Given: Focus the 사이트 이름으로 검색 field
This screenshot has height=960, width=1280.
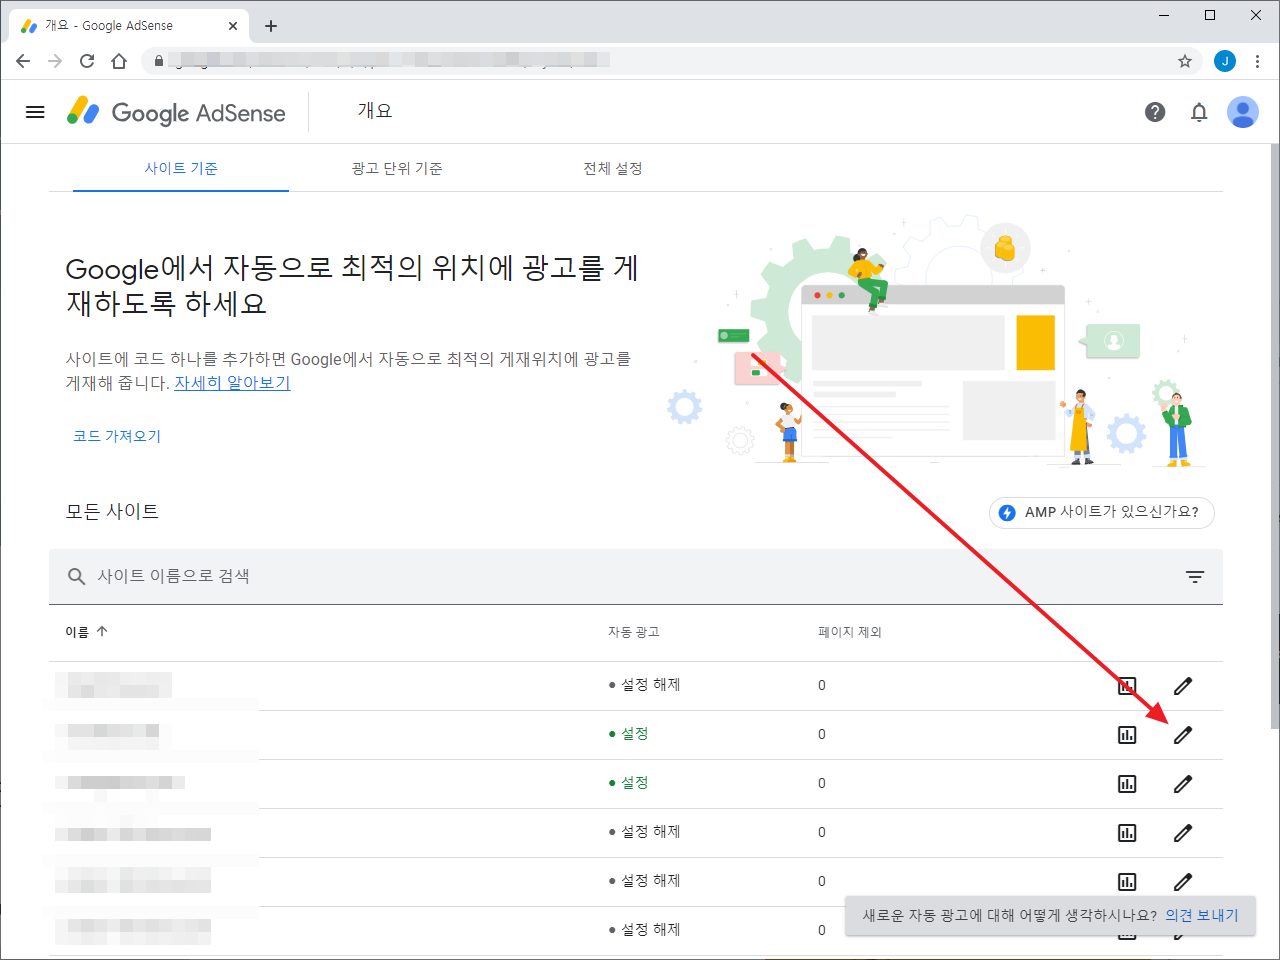Looking at the screenshot, I should click(x=636, y=577).
